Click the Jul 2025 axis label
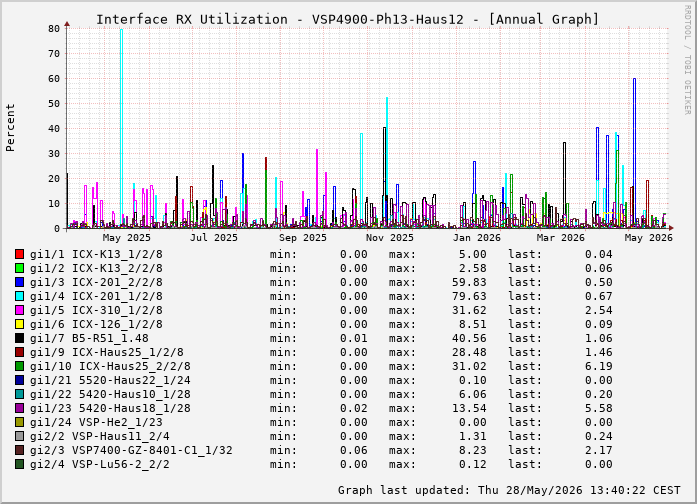This screenshot has height=504, width=697. [214, 238]
